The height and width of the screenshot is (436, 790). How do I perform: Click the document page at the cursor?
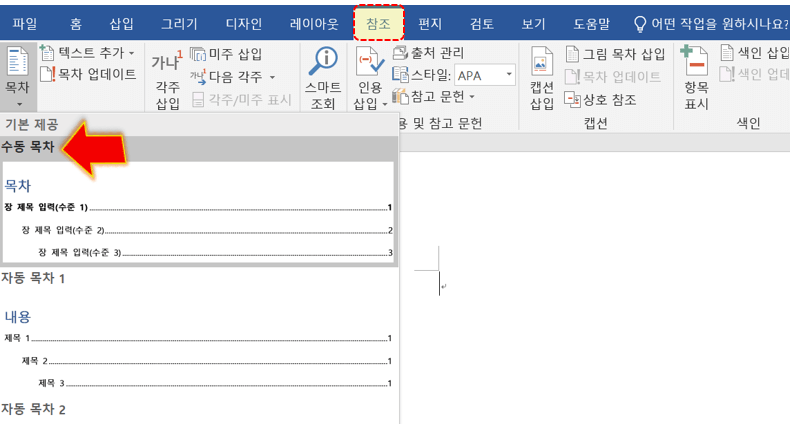(x=439, y=283)
